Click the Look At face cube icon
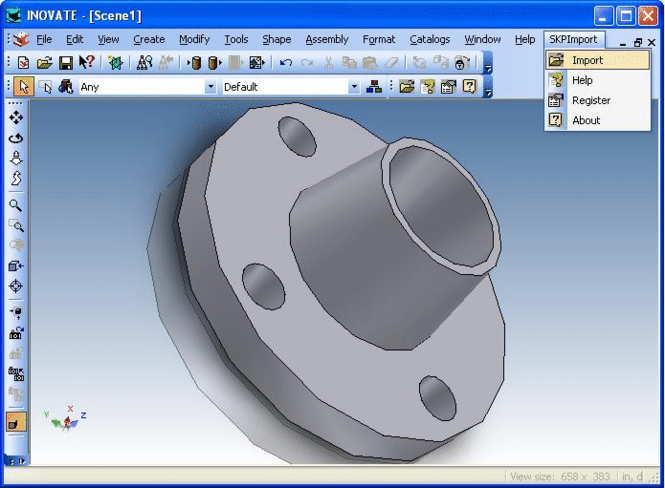665x488 pixels. (x=16, y=266)
